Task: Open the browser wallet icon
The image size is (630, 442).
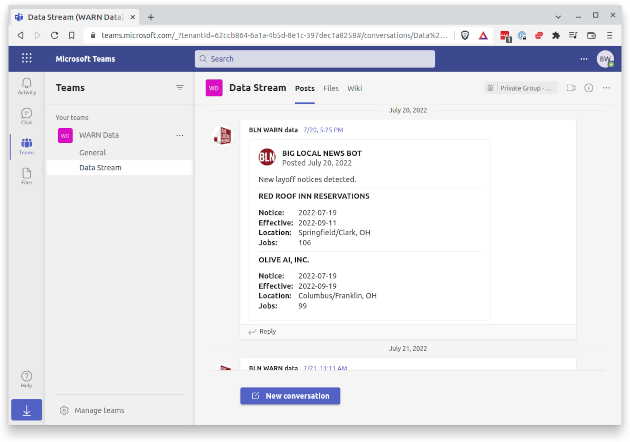Action: [x=591, y=35]
